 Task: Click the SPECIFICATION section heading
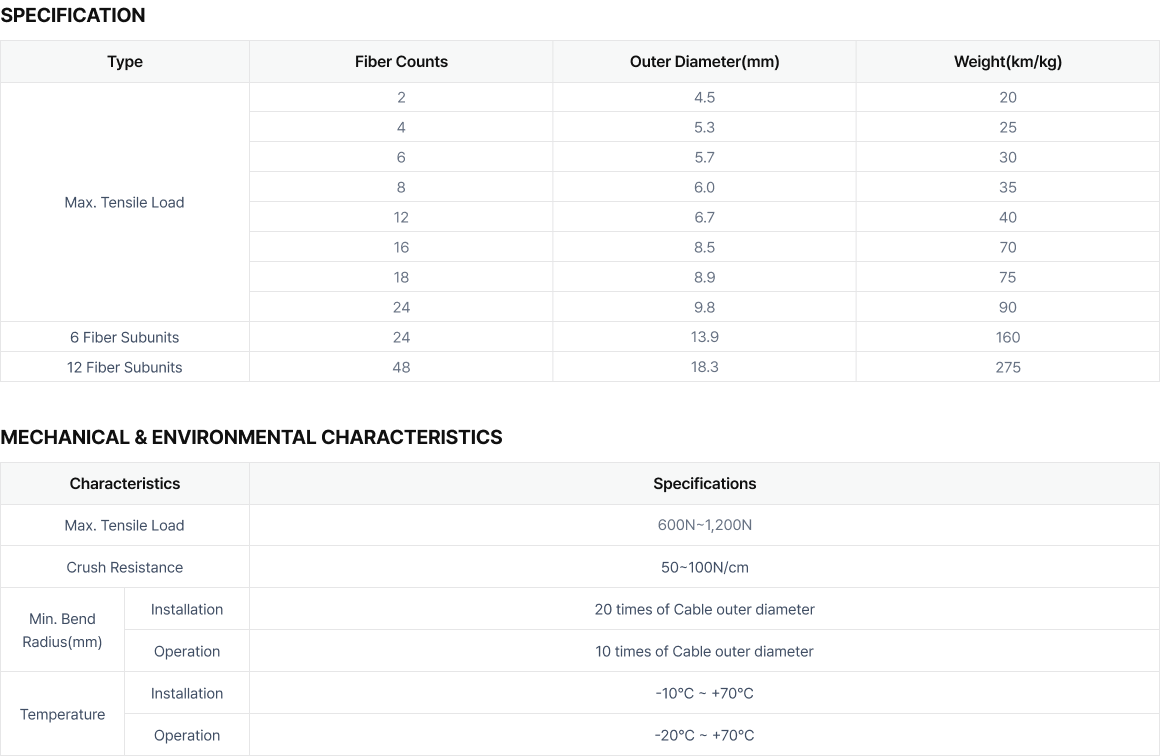[x=73, y=15]
